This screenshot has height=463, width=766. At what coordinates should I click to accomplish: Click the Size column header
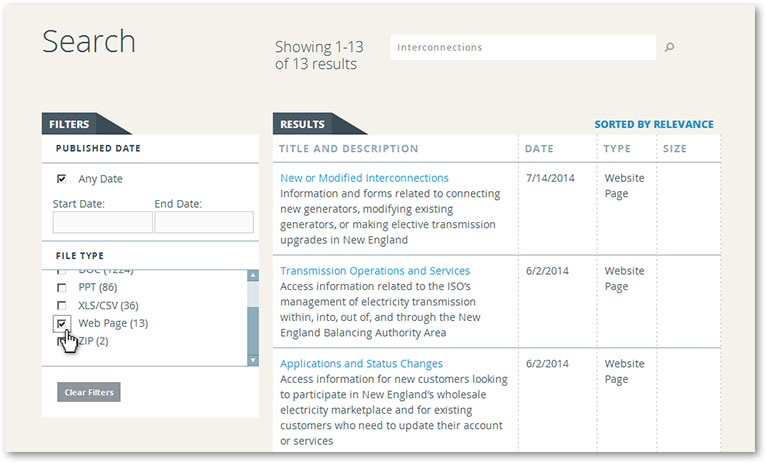(675, 149)
